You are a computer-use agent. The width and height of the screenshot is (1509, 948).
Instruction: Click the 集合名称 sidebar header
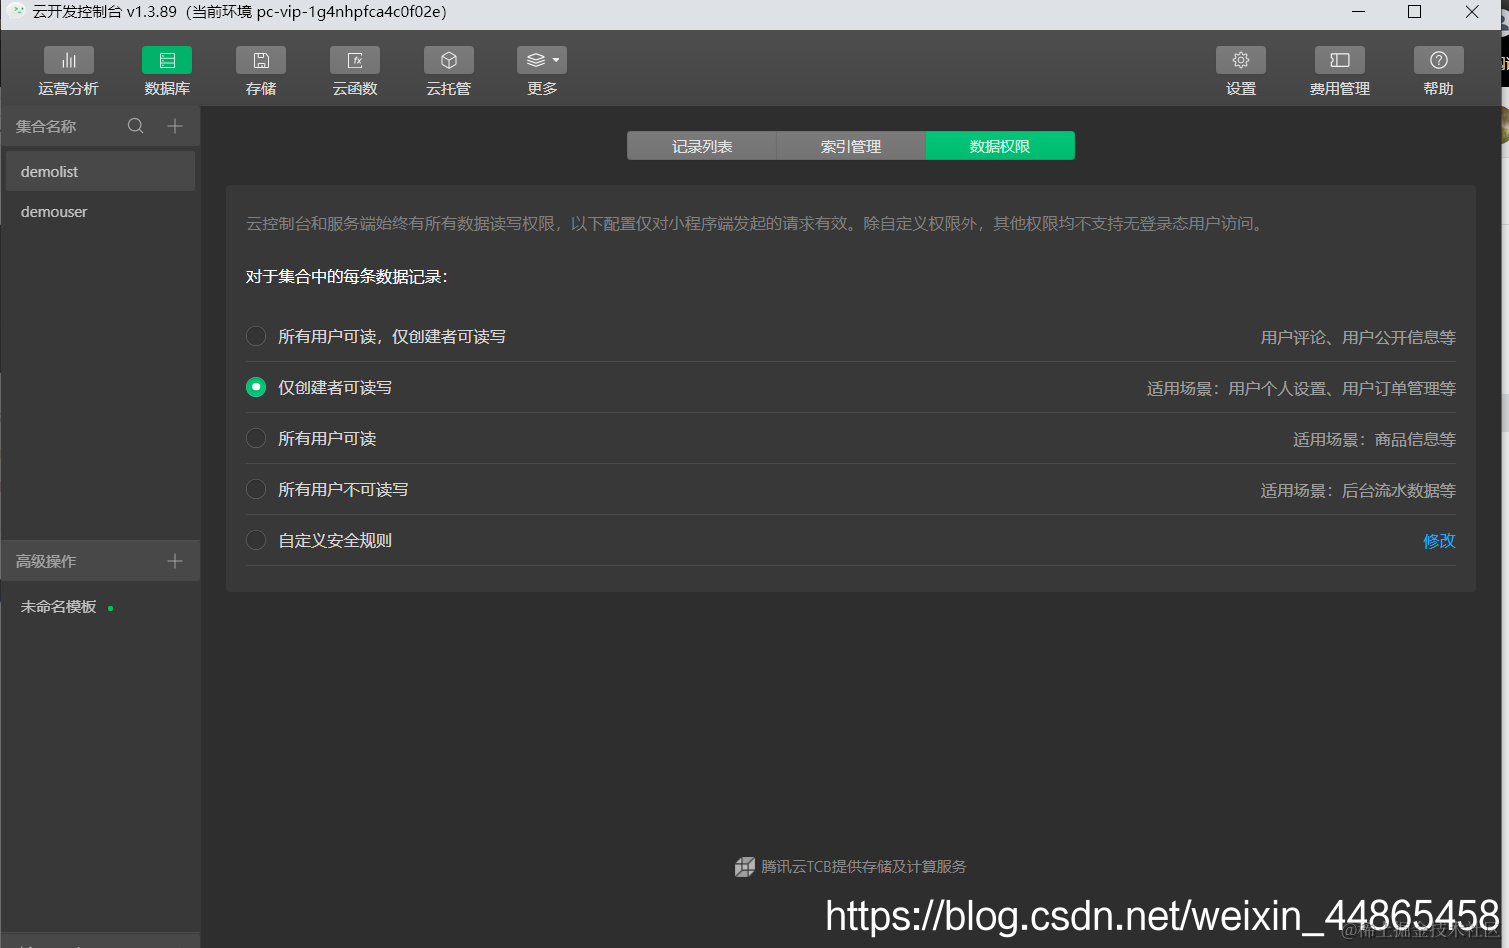point(46,126)
